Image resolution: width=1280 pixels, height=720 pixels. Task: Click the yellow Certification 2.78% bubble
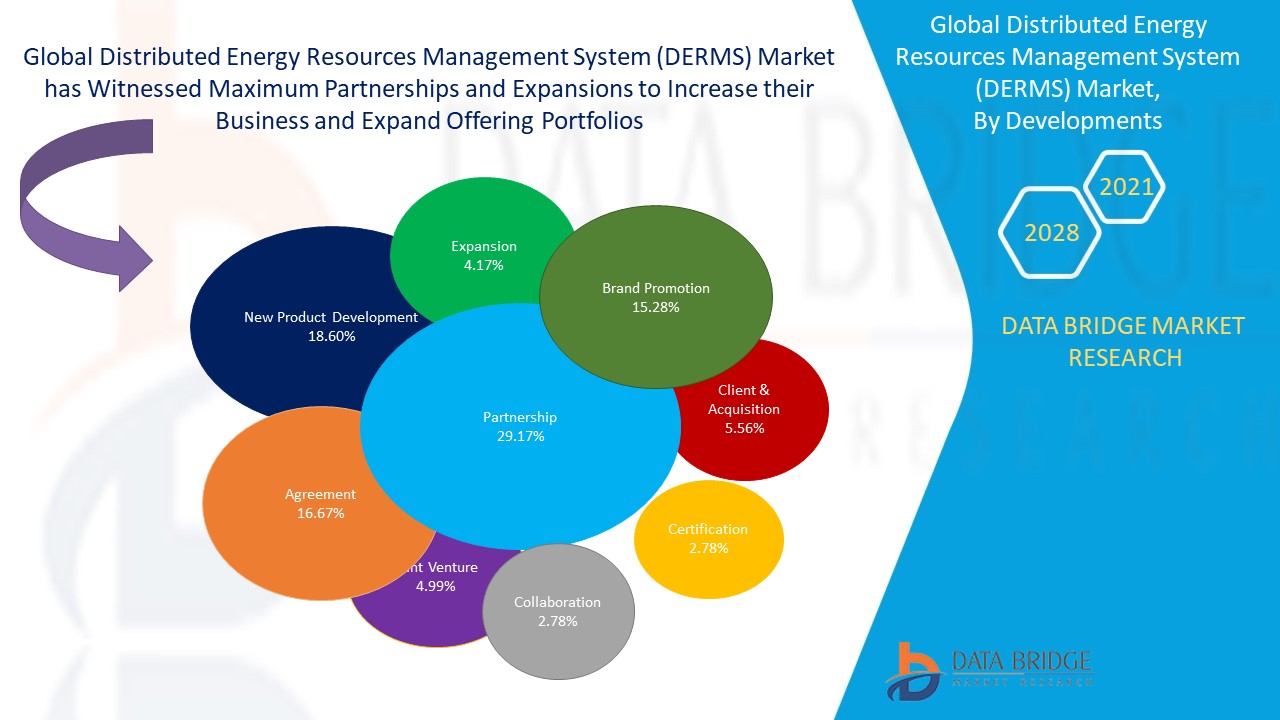point(708,539)
